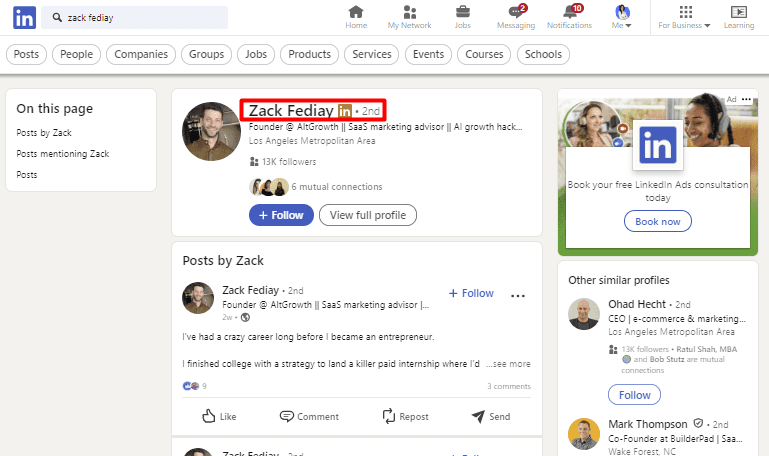The width and height of the screenshot is (769, 456).
Task: Open Notifications bell with 10 alerts
Action: (x=569, y=17)
